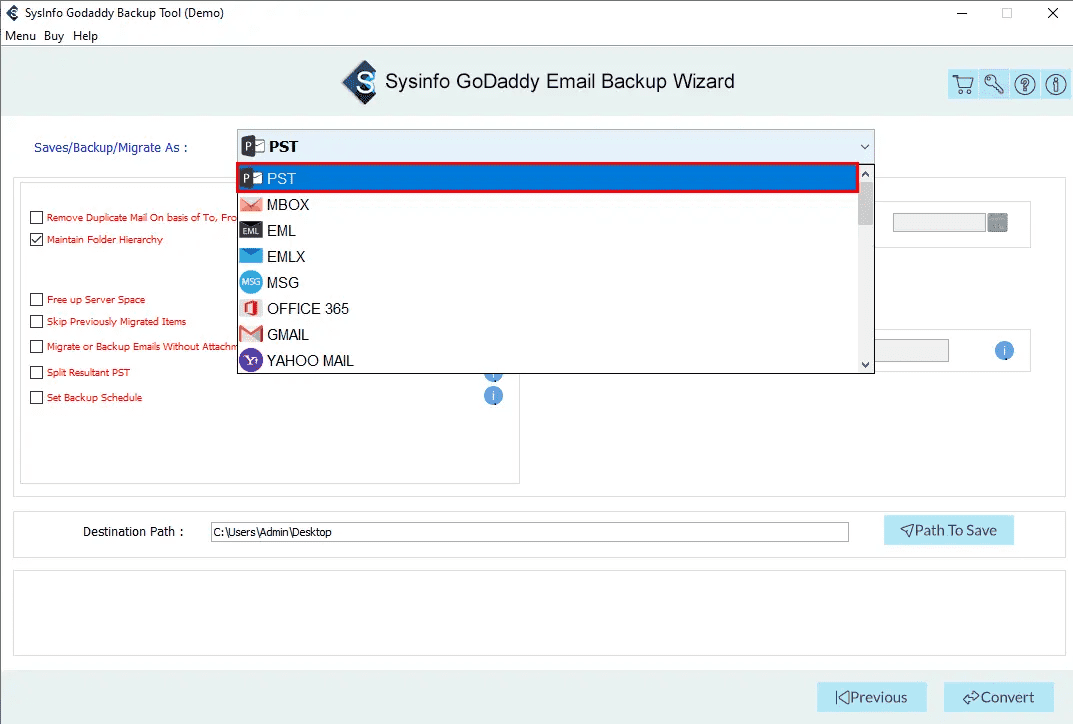Edit the destination path input field
The image size is (1073, 724).
click(x=530, y=531)
